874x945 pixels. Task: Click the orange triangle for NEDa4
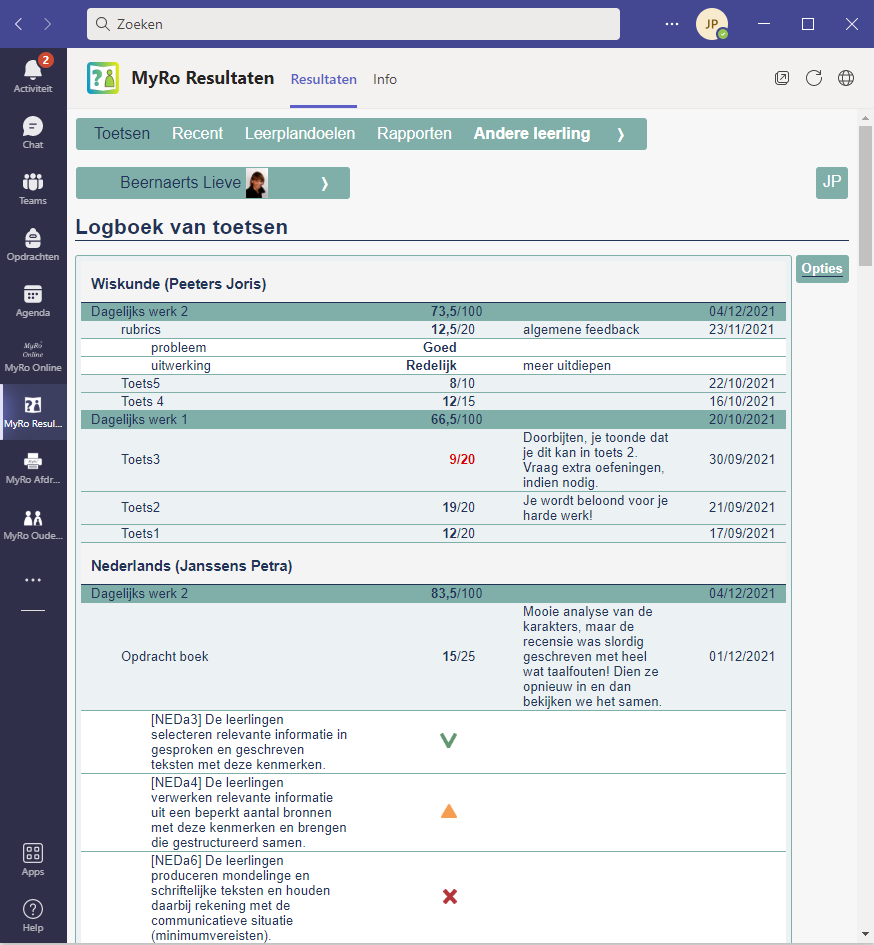(x=449, y=811)
